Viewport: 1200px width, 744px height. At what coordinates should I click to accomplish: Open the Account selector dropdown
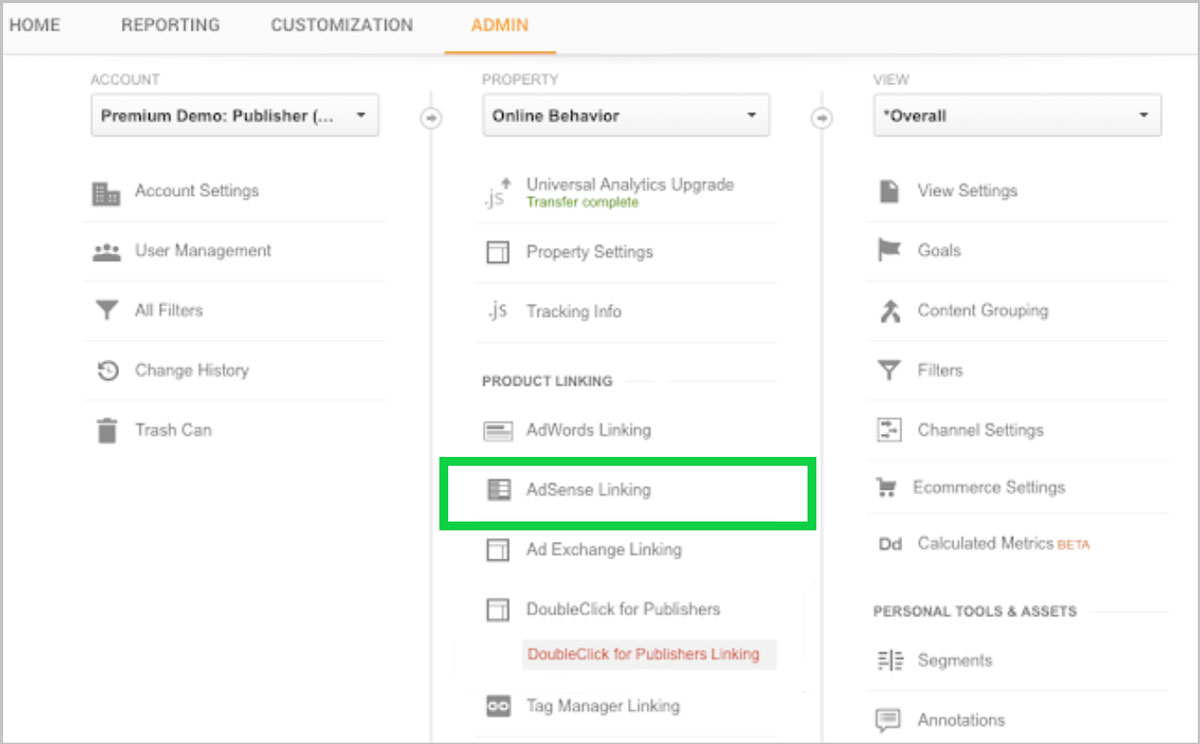(x=234, y=116)
